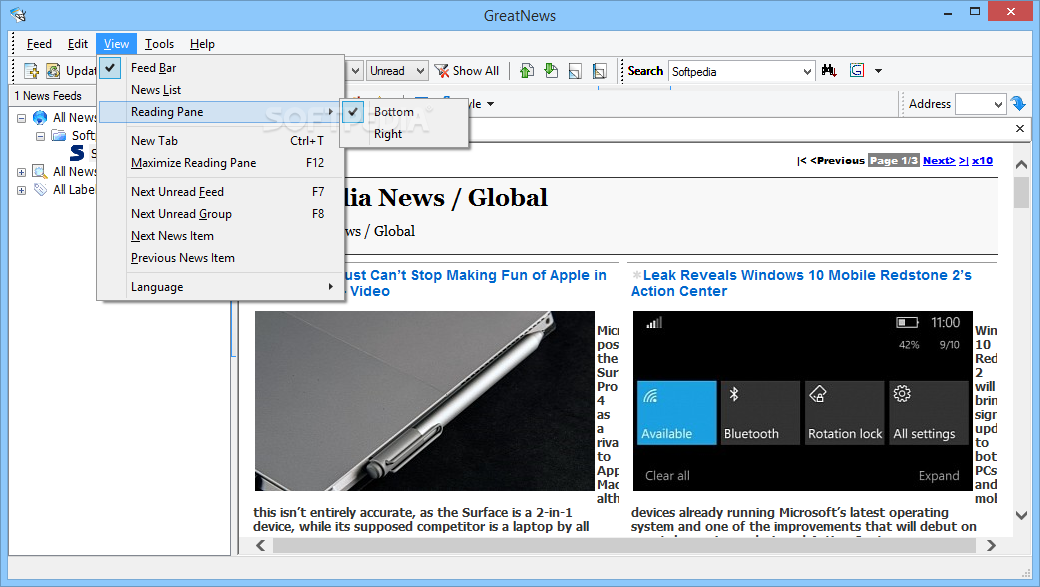Click the Action Center screenshot thumbnail
The image size is (1040, 587).
[803, 401]
